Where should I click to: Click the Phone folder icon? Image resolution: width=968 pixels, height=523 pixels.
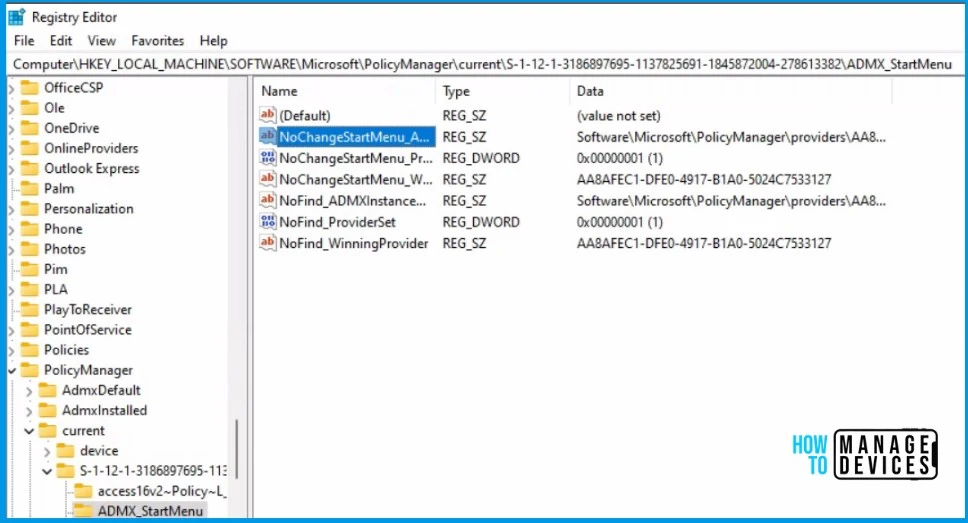click(x=29, y=229)
